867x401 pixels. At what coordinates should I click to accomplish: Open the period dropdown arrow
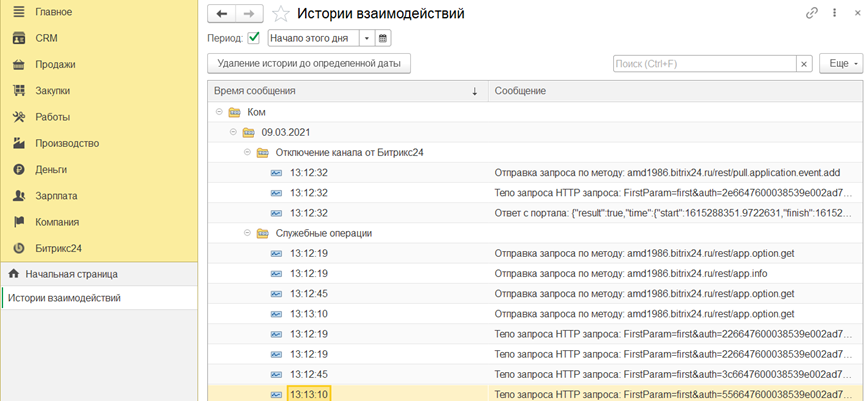[366, 38]
